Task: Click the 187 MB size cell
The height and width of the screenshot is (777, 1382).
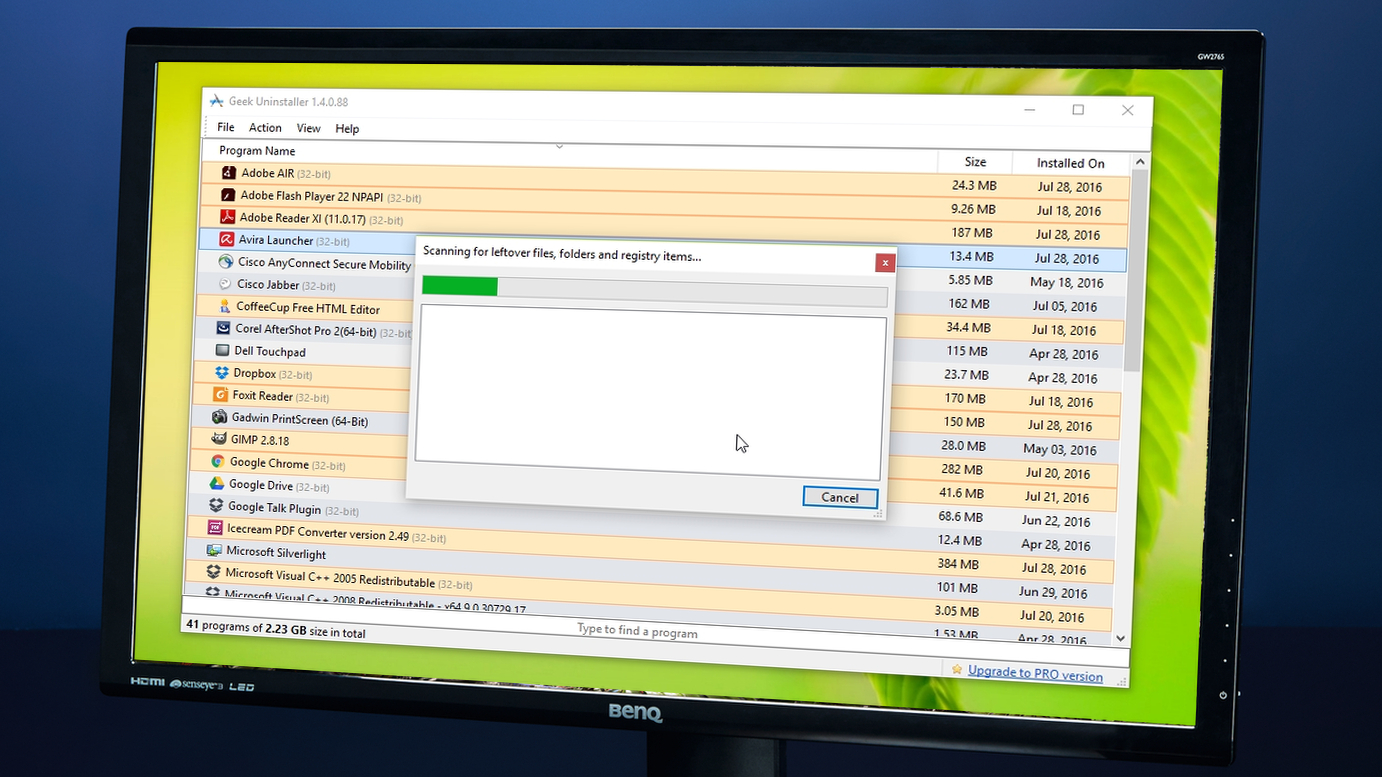Action: [972, 233]
